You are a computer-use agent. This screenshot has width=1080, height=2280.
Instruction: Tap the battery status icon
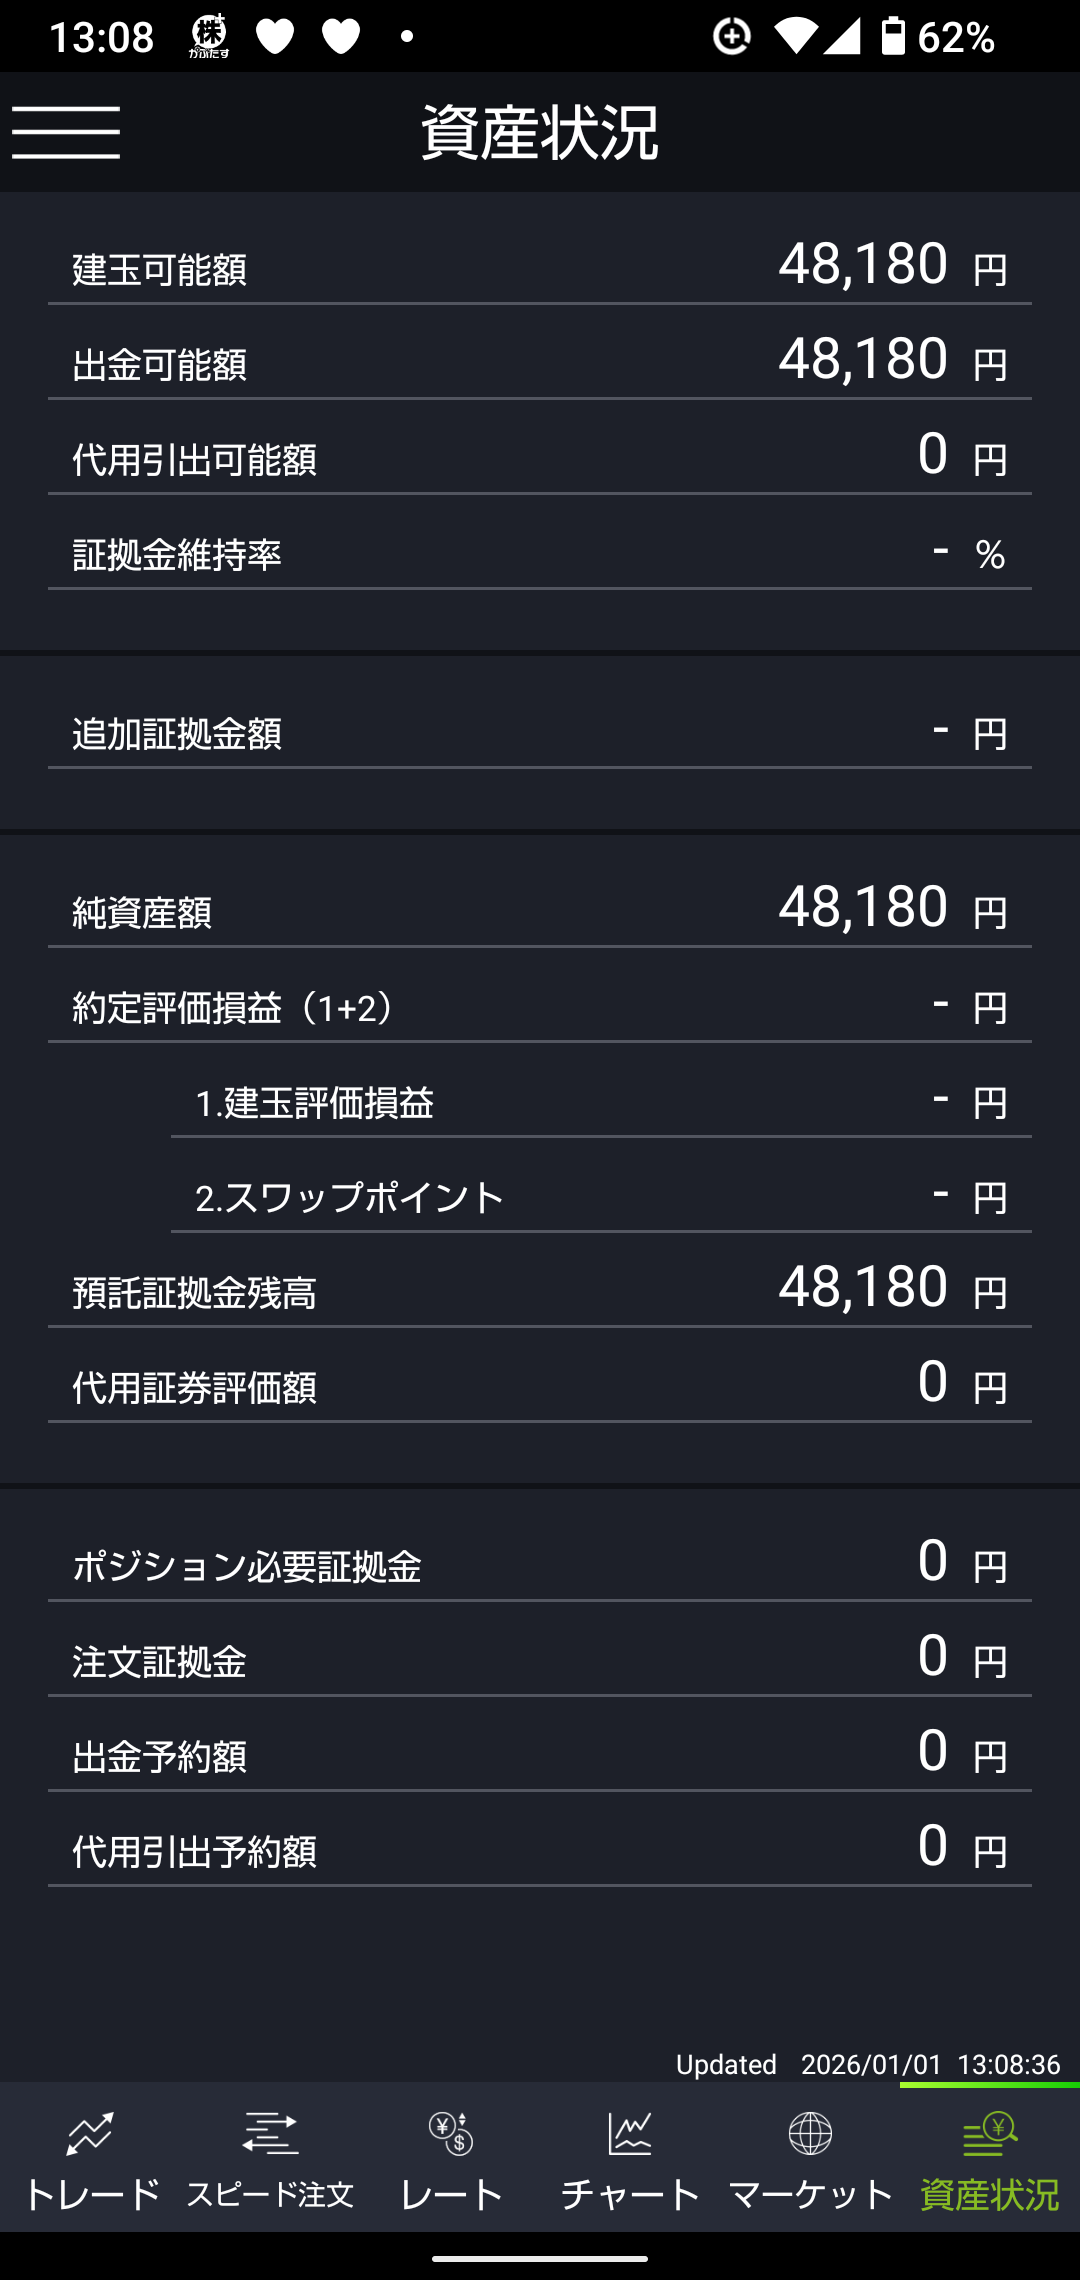pos(892,36)
